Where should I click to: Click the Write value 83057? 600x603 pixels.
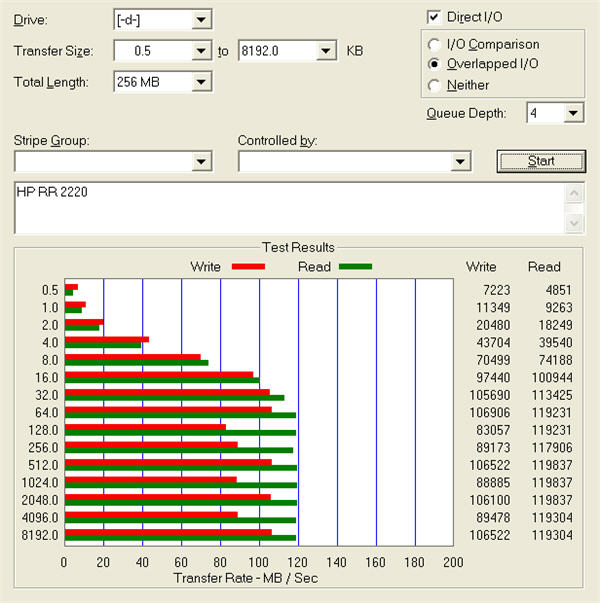tap(493, 430)
